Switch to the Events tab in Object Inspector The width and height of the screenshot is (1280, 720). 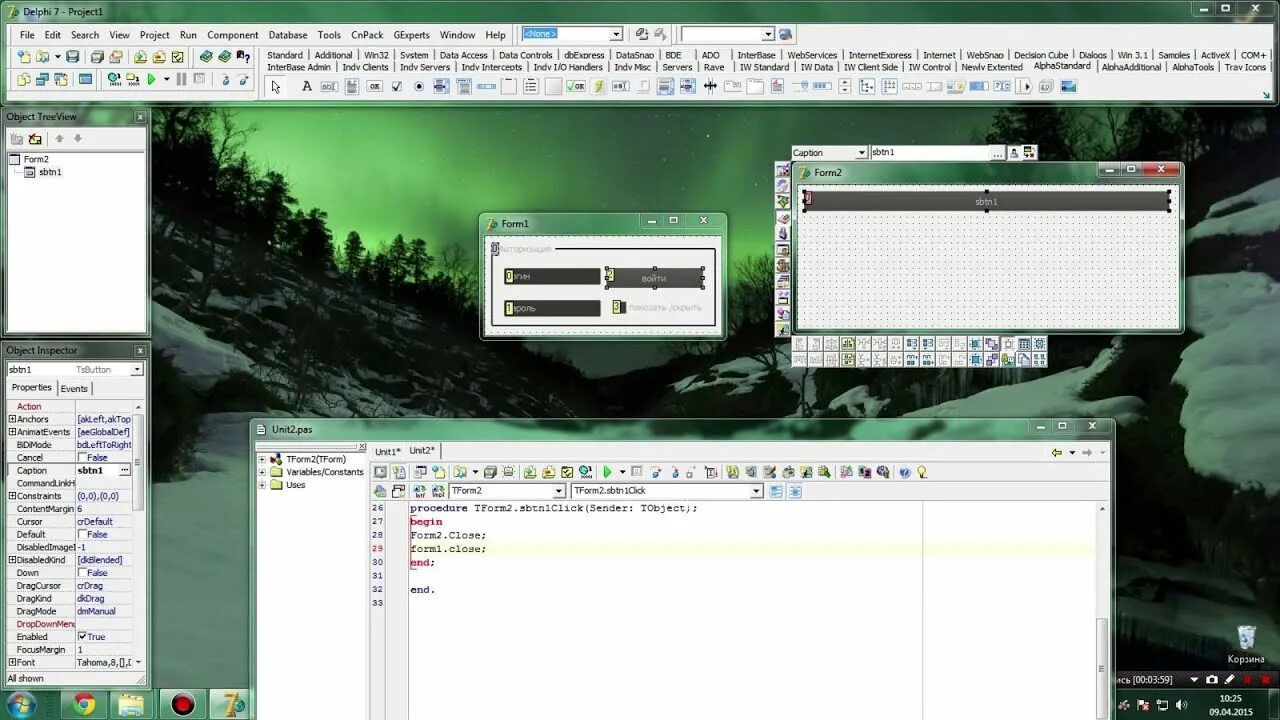74,389
